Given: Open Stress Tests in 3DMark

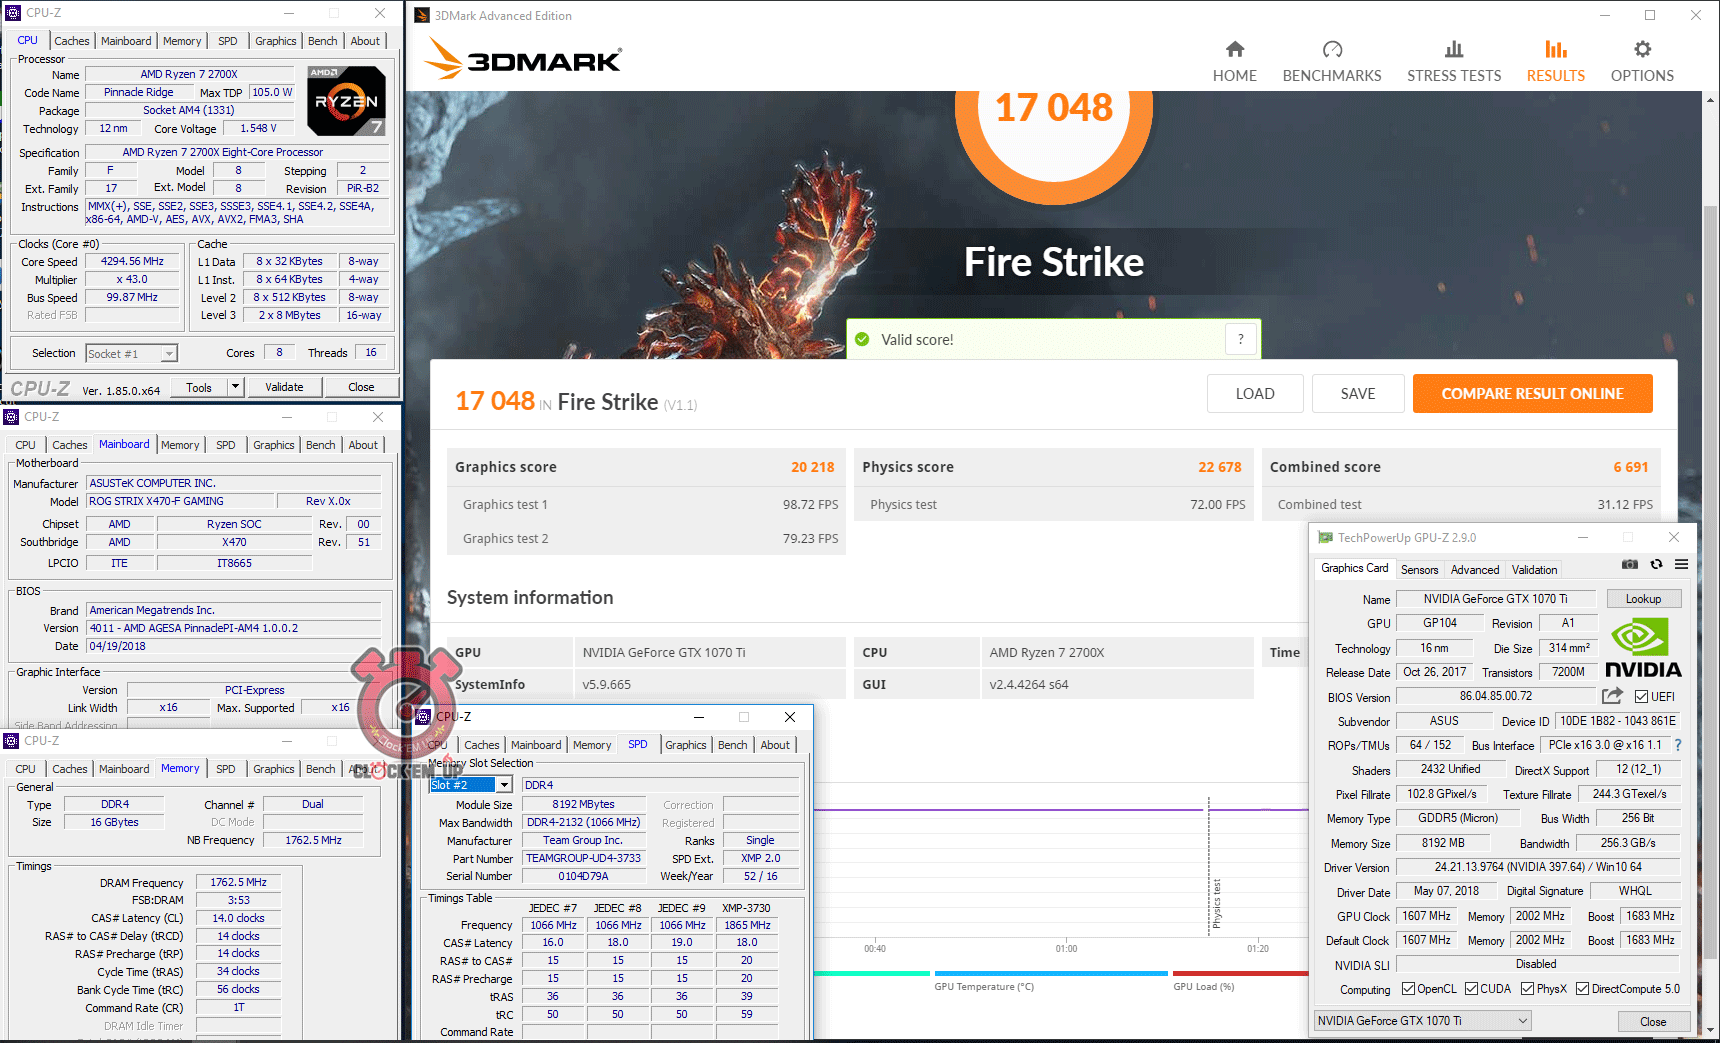Looking at the screenshot, I should (1453, 61).
